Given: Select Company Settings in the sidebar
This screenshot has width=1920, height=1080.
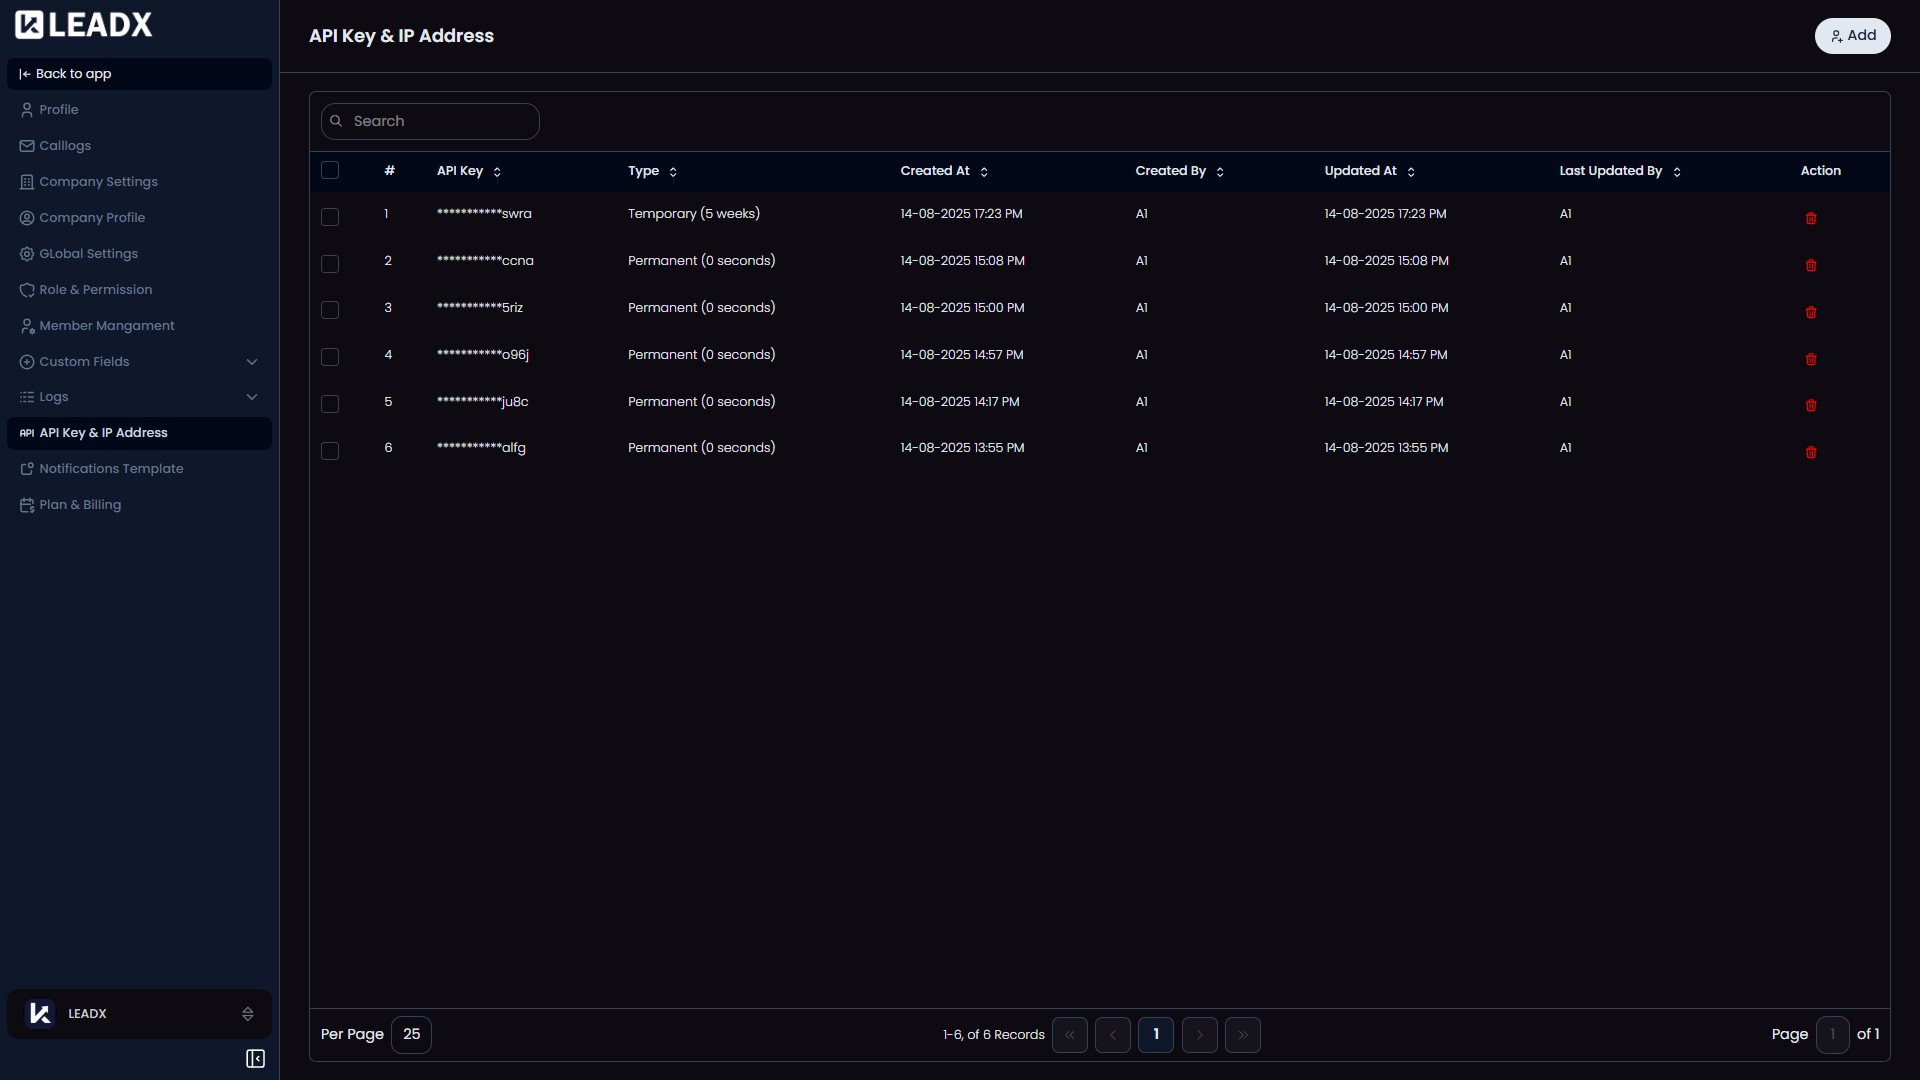Looking at the screenshot, I should click(x=98, y=181).
